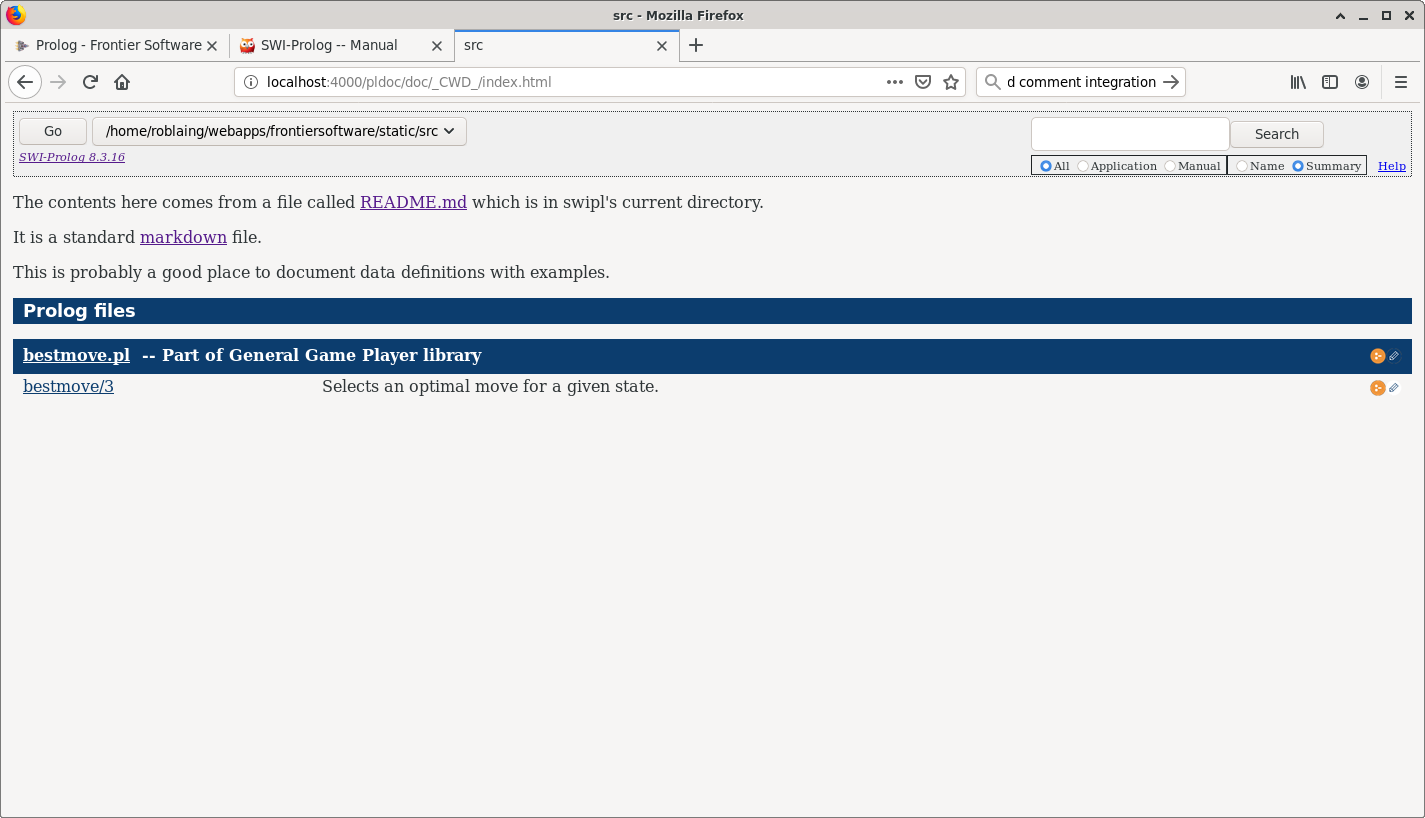View source icon in bestmove.pl header

[1377, 356]
